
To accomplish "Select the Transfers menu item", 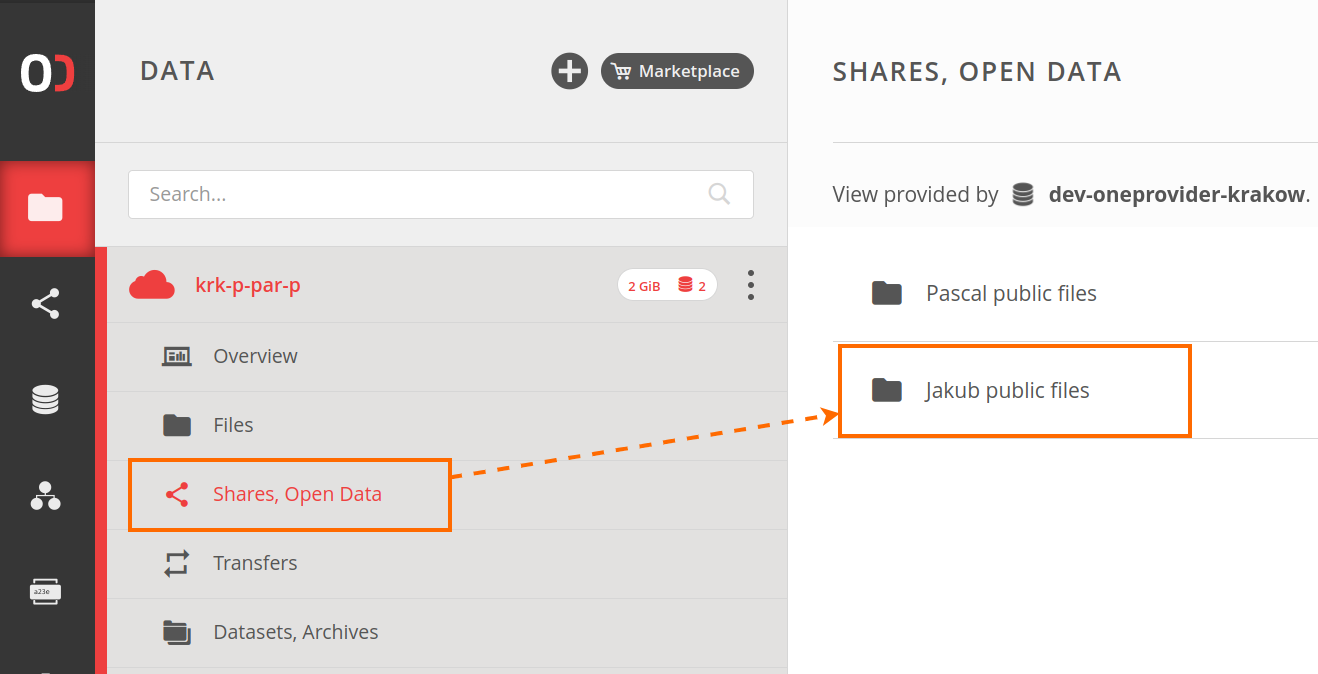I will (x=255, y=563).
